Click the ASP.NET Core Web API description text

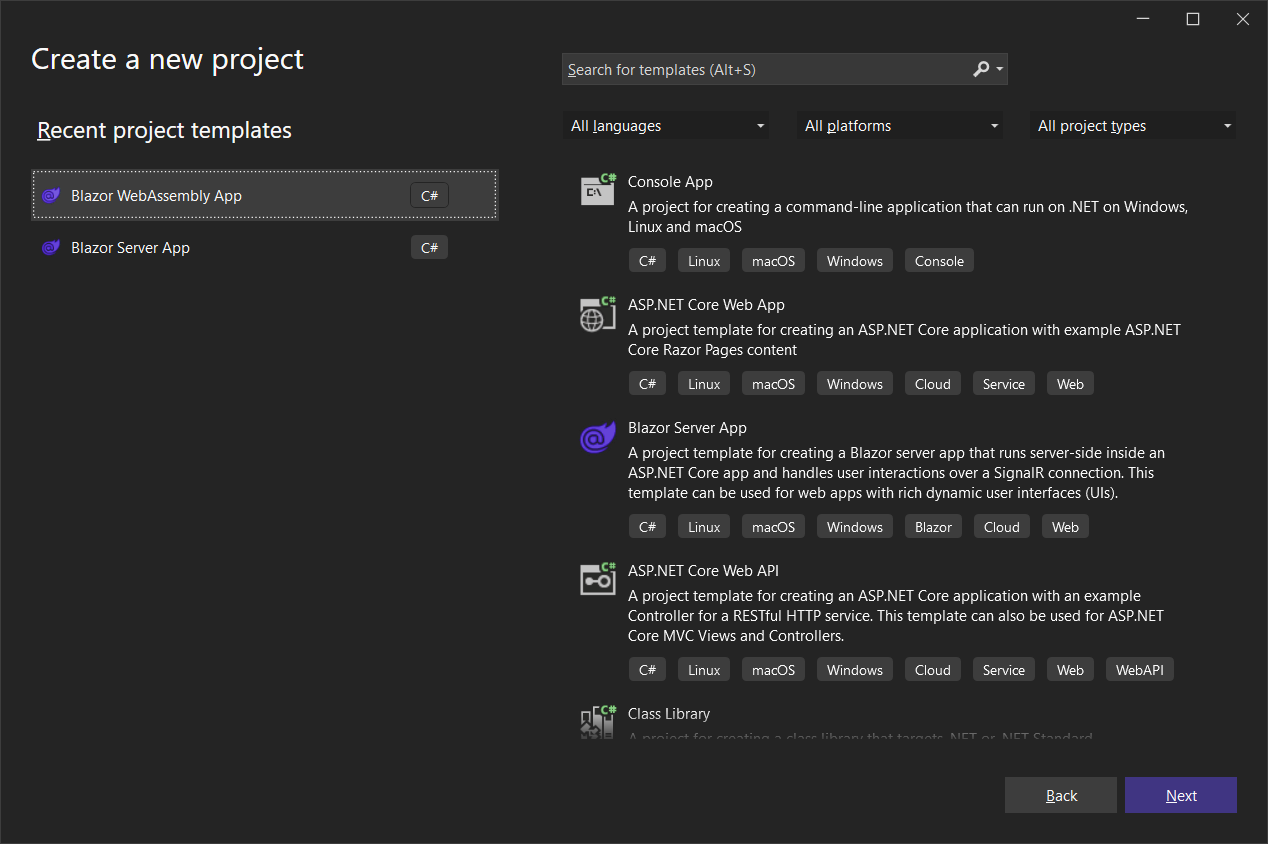(896, 616)
